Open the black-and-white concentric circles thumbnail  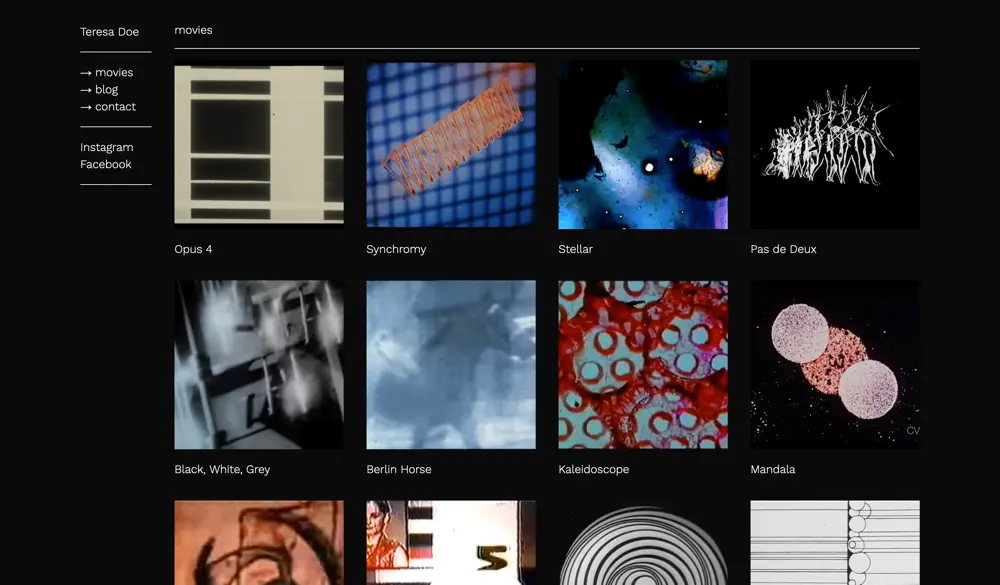pos(643,543)
